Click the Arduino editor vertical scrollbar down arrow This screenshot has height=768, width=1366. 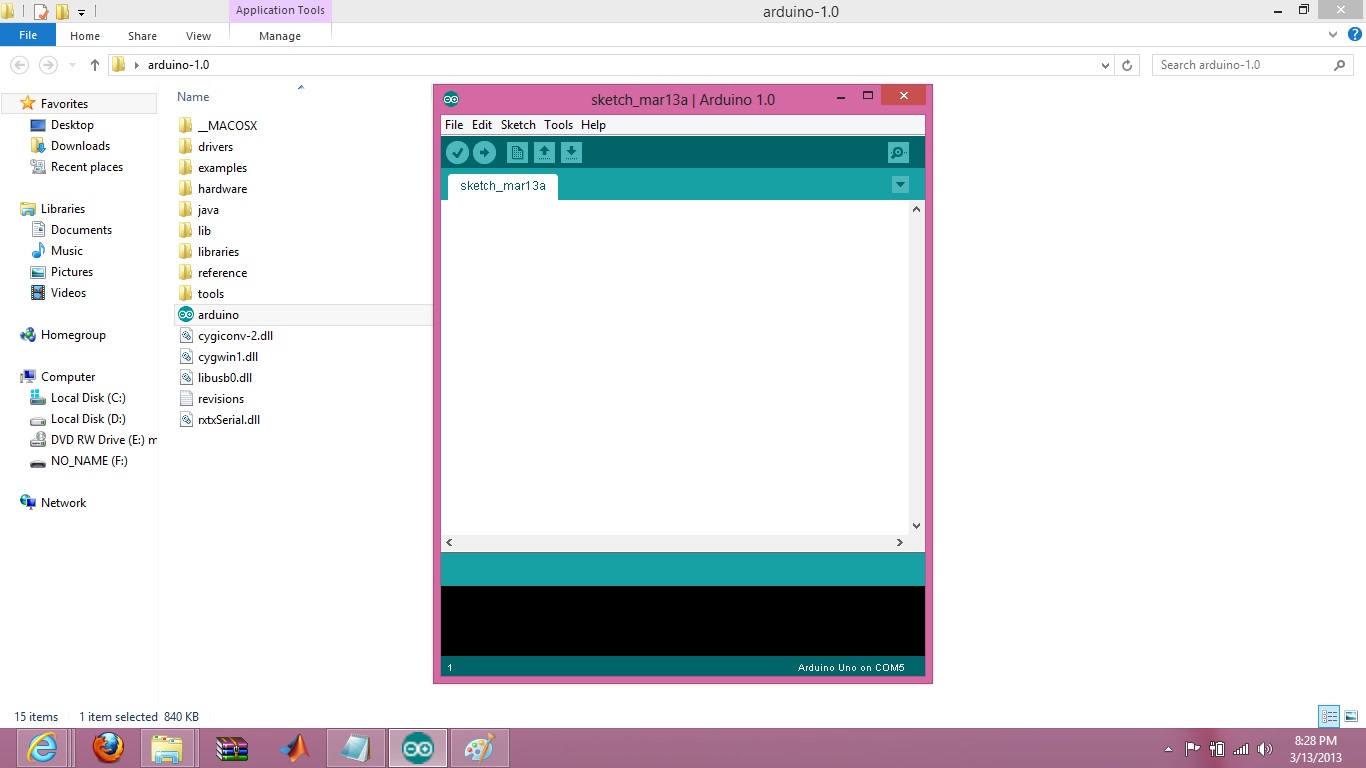[916, 525]
